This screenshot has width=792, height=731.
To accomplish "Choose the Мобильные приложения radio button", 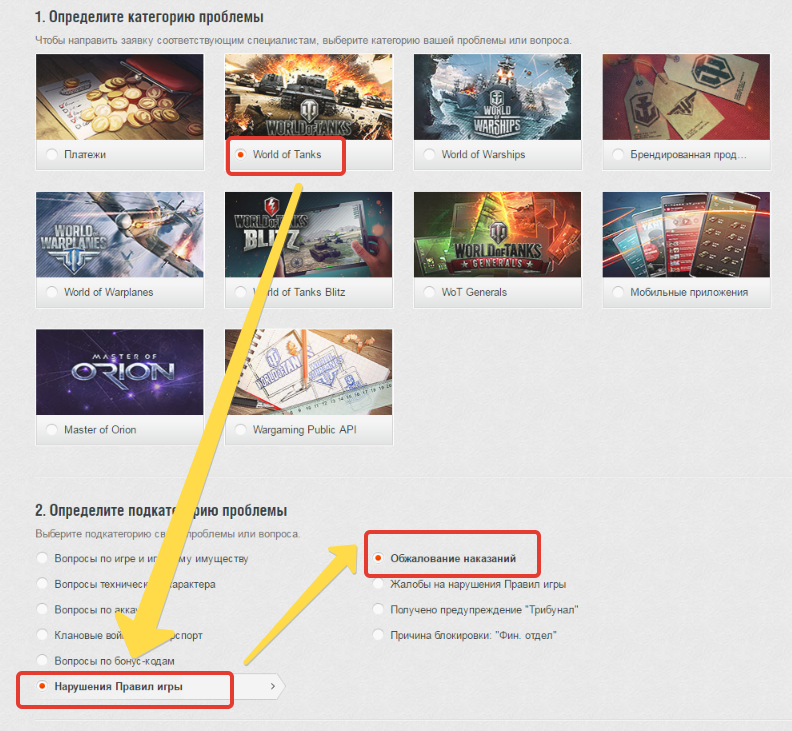I will (x=618, y=292).
